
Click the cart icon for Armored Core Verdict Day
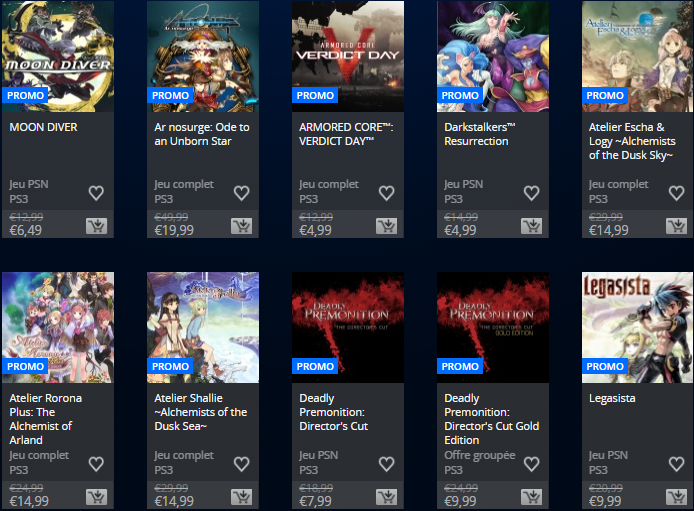click(x=386, y=226)
